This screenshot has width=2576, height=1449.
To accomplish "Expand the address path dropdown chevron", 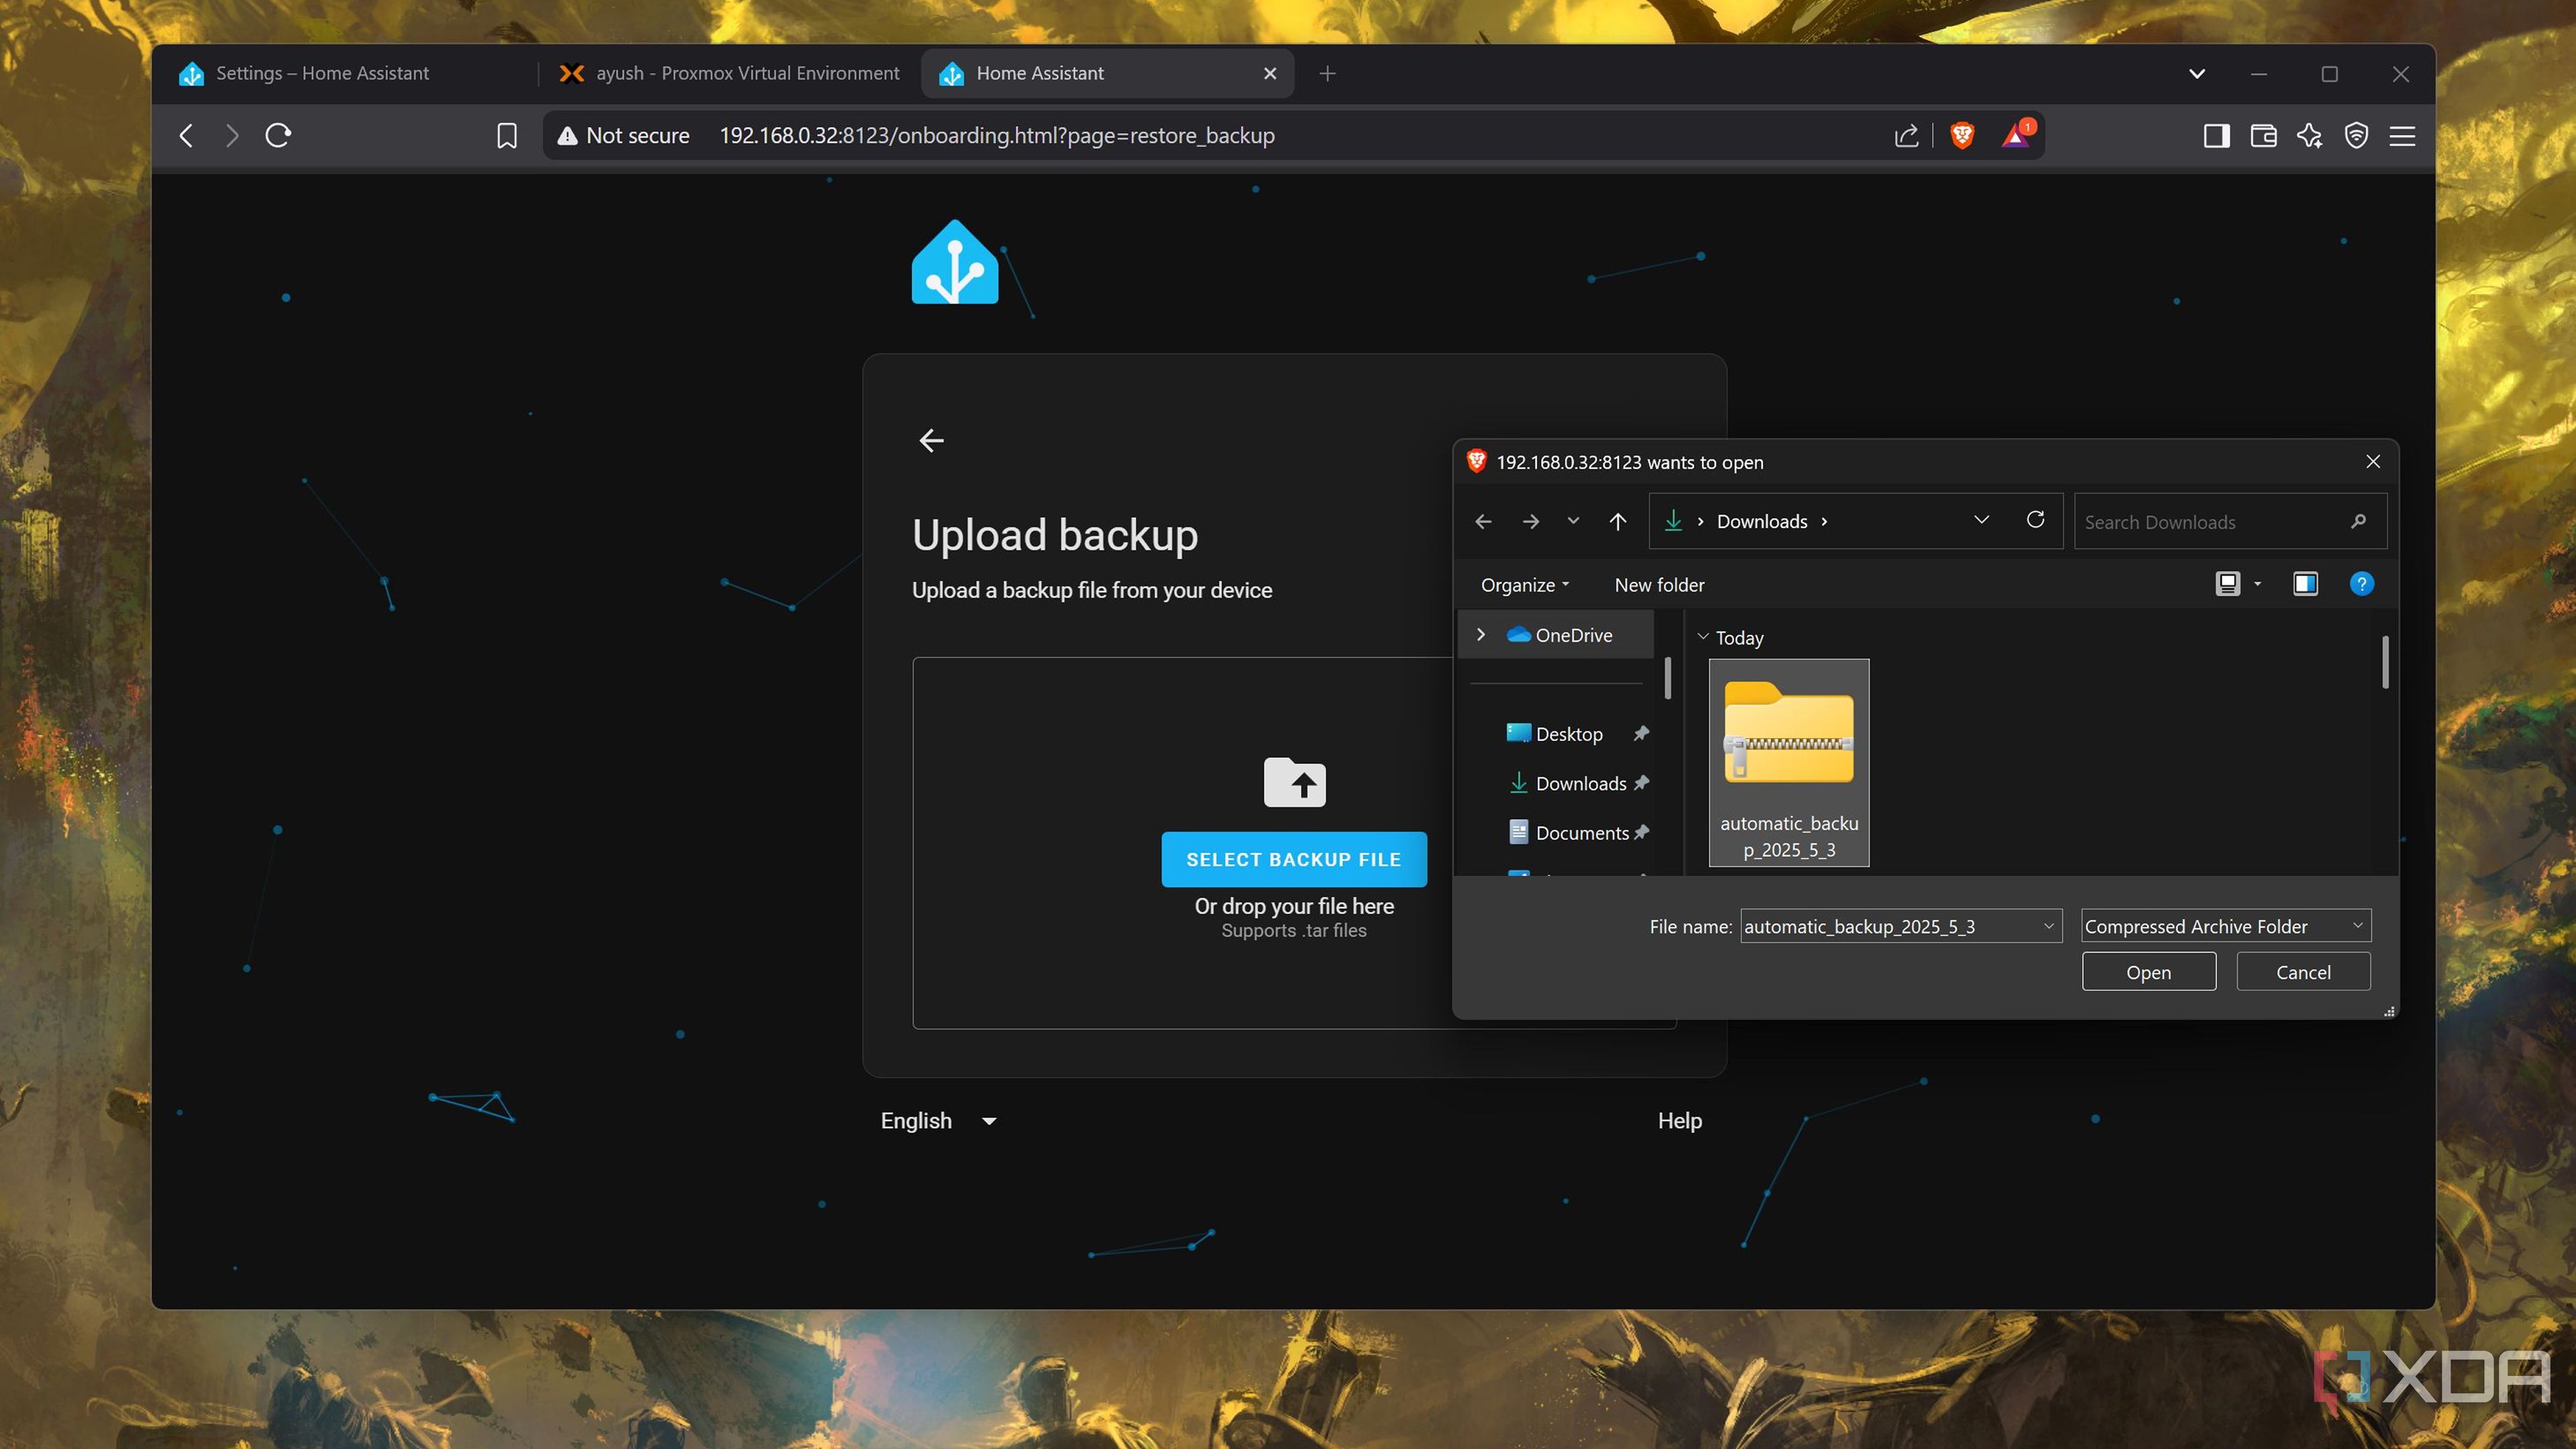I will click(1981, 520).
